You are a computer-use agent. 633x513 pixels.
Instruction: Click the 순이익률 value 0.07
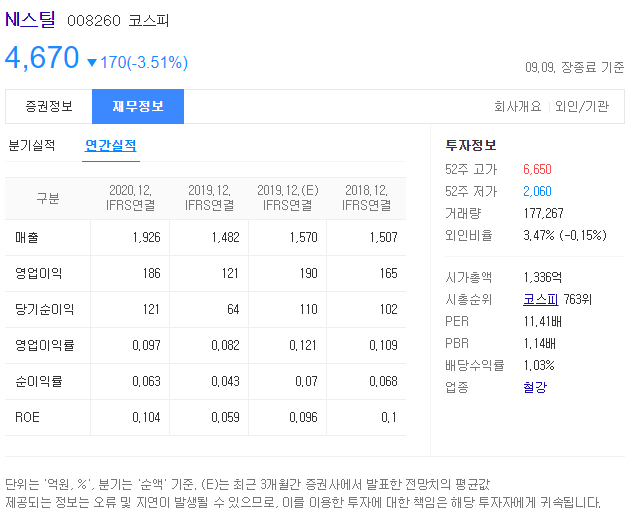(306, 381)
